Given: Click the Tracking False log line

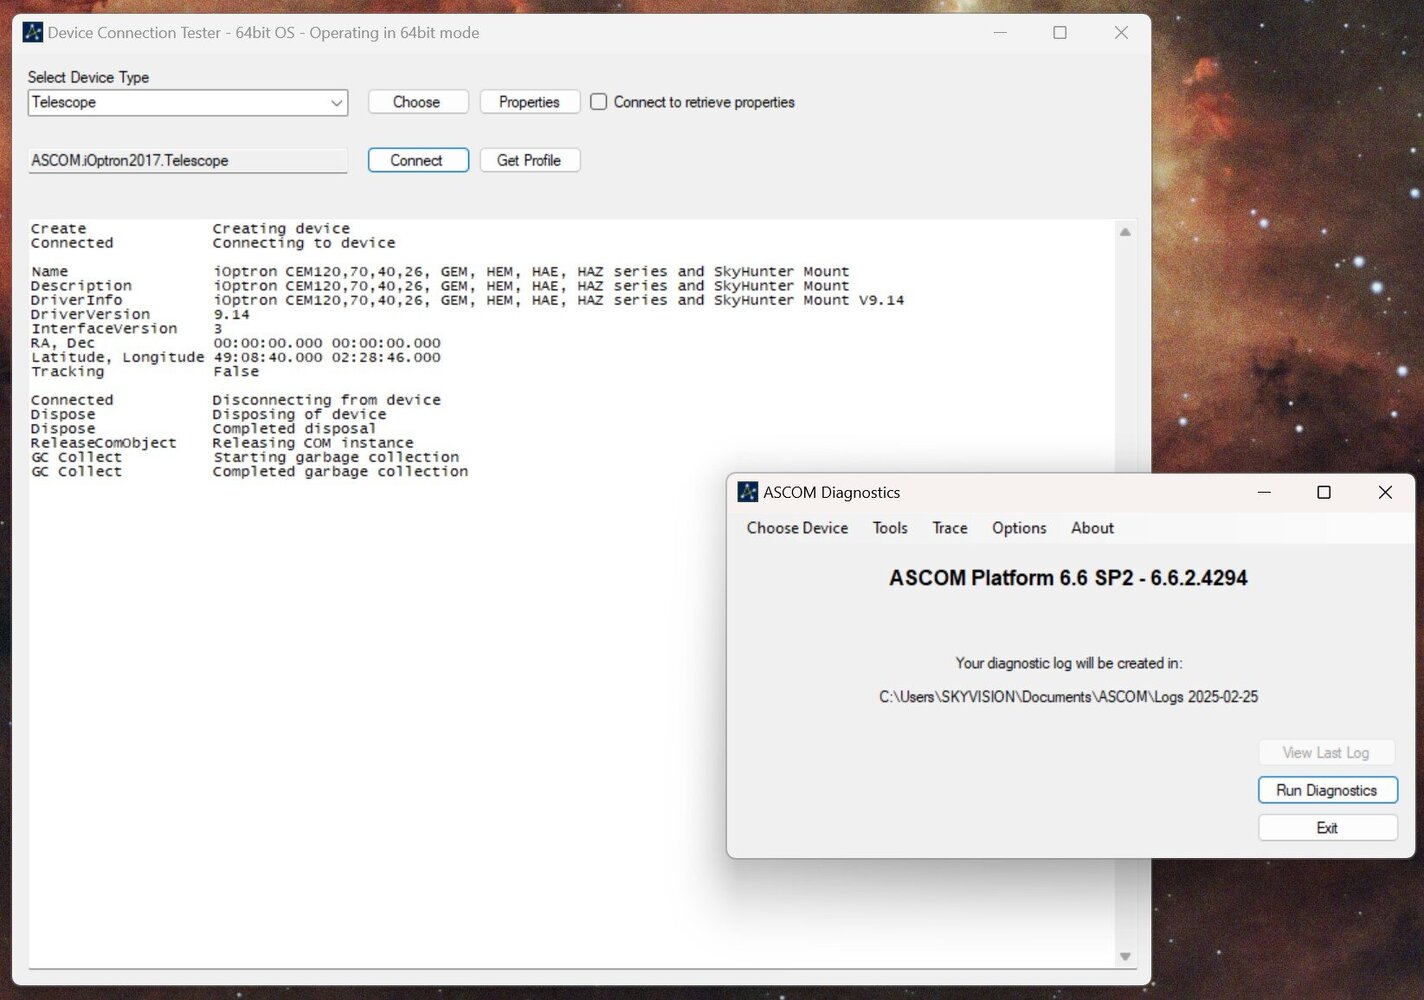Looking at the screenshot, I should 145,371.
